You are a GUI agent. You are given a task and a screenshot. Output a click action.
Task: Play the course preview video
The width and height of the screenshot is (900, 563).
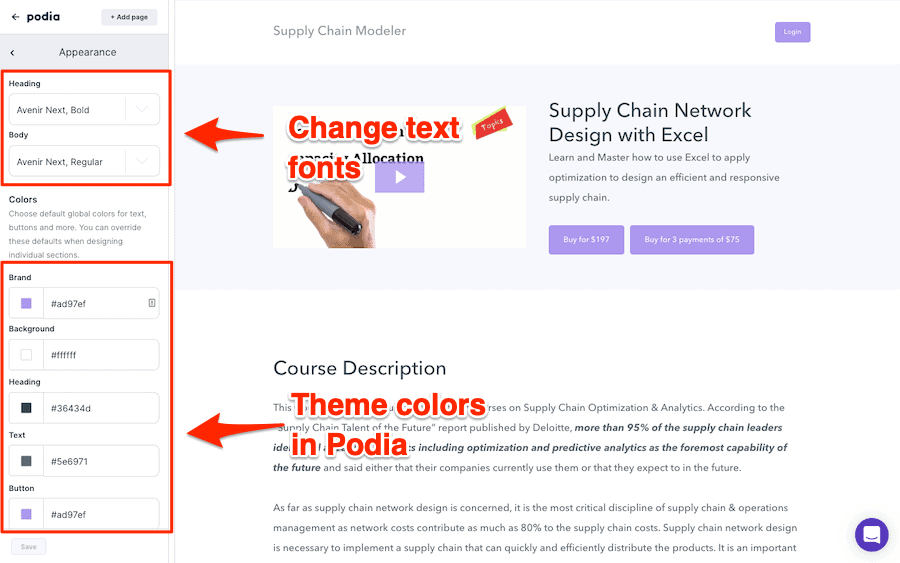(x=399, y=177)
